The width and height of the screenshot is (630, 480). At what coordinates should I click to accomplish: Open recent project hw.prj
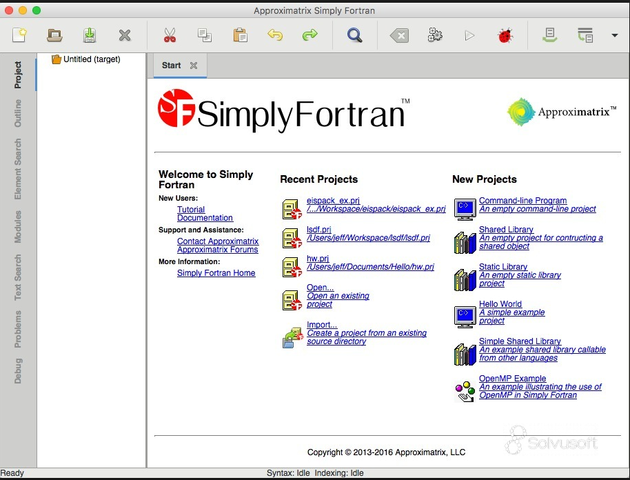[317, 258]
